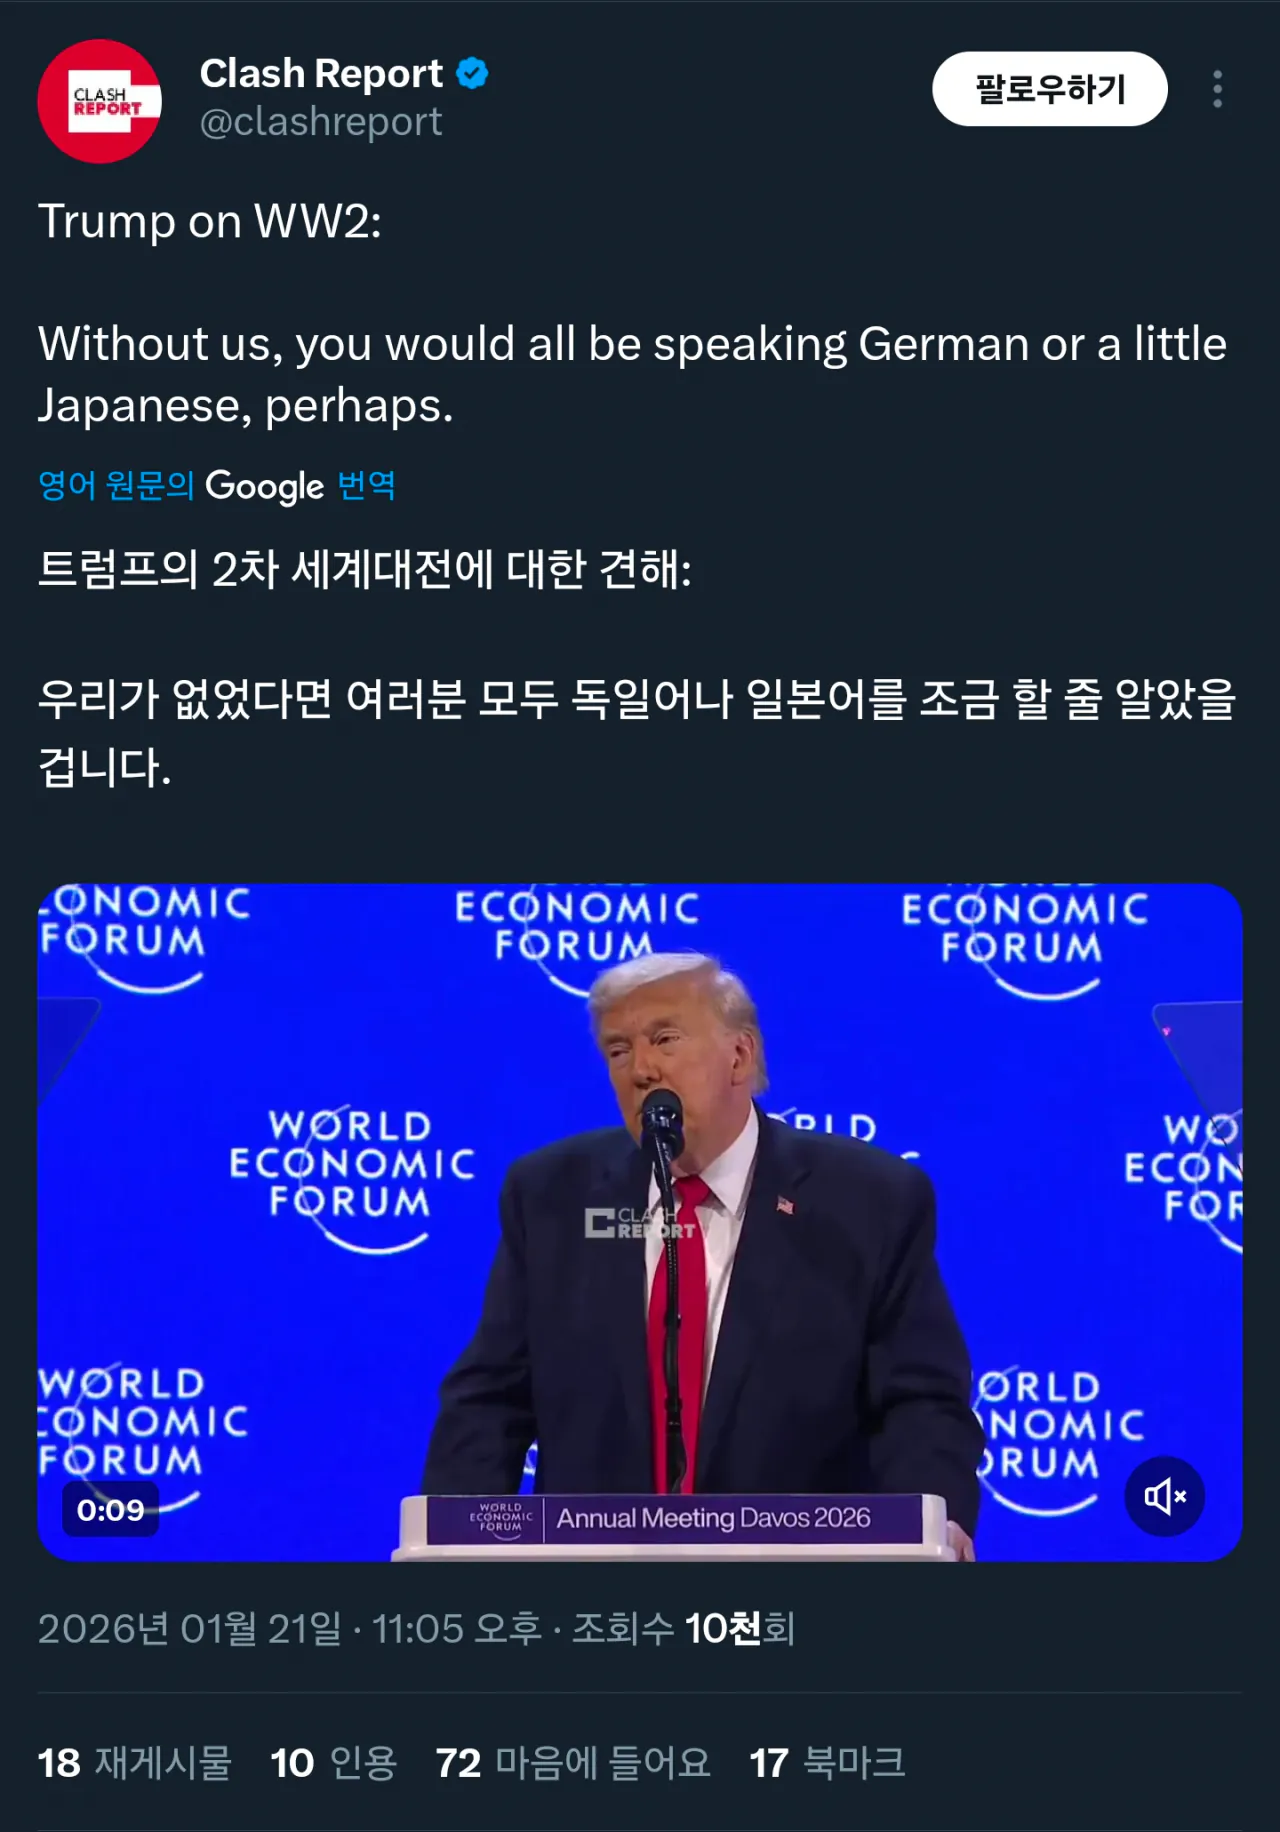This screenshot has width=1280, height=1832.
Task: Click the blue verified badge
Action: (472, 74)
